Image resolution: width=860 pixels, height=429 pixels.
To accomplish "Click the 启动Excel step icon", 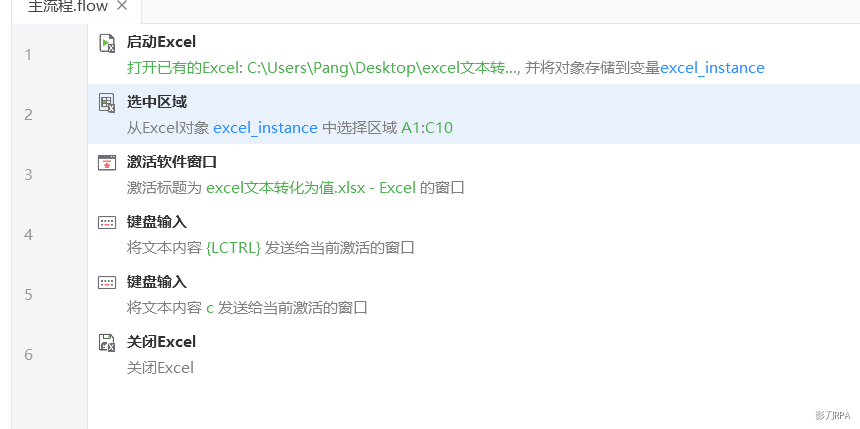I will click(x=107, y=43).
